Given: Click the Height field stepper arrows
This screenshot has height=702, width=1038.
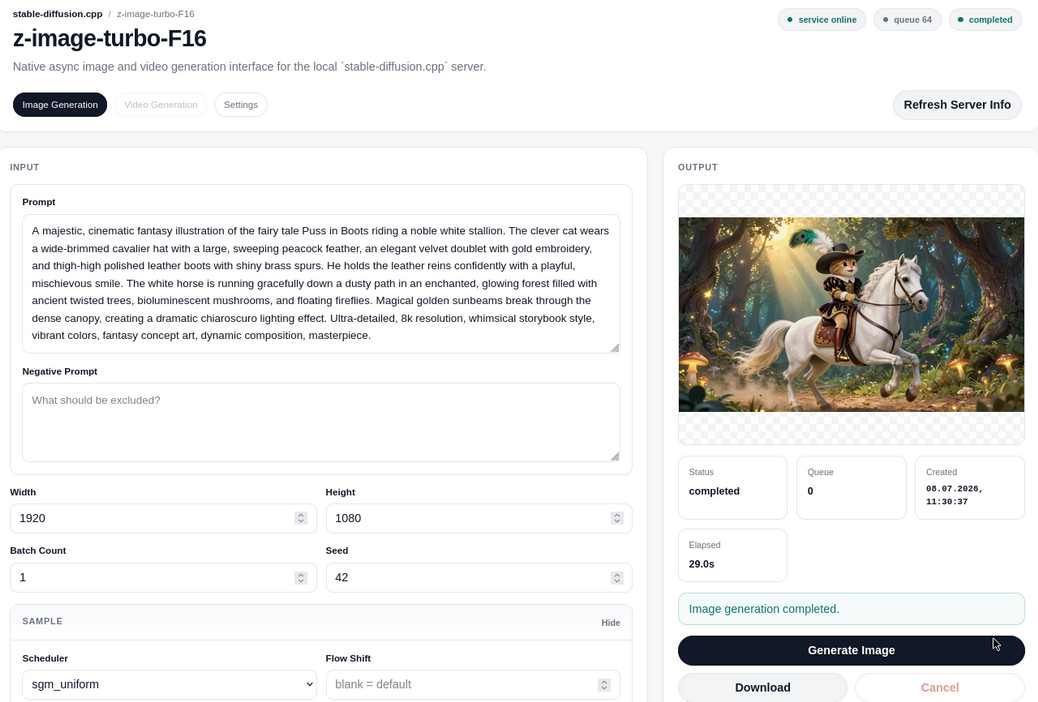Looking at the screenshot, I should [x=616, y=518].
